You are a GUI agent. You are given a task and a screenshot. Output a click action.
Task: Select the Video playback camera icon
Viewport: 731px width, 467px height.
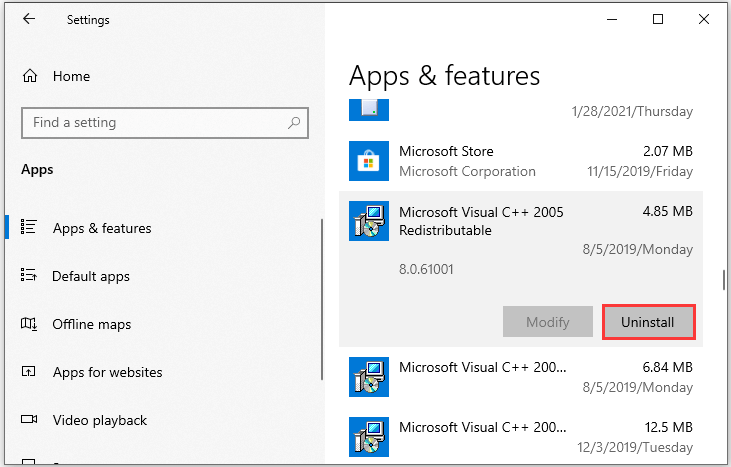(29, 419)
